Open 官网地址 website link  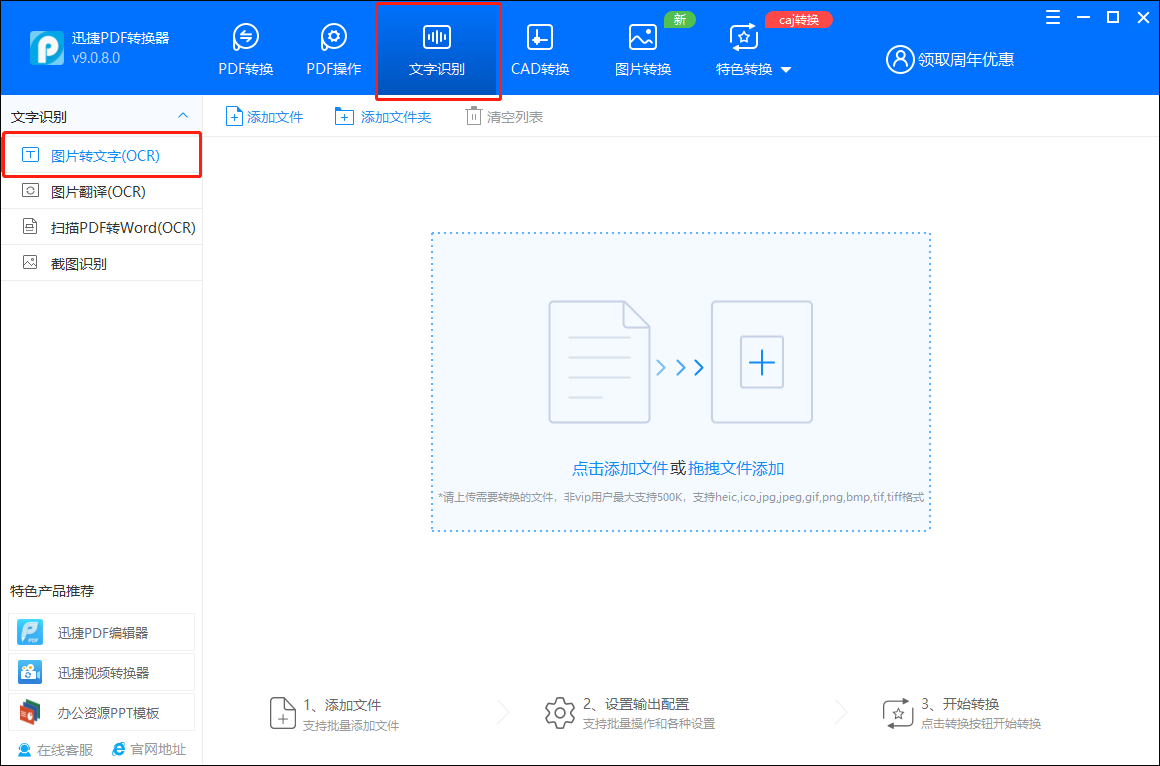[149, 750]
